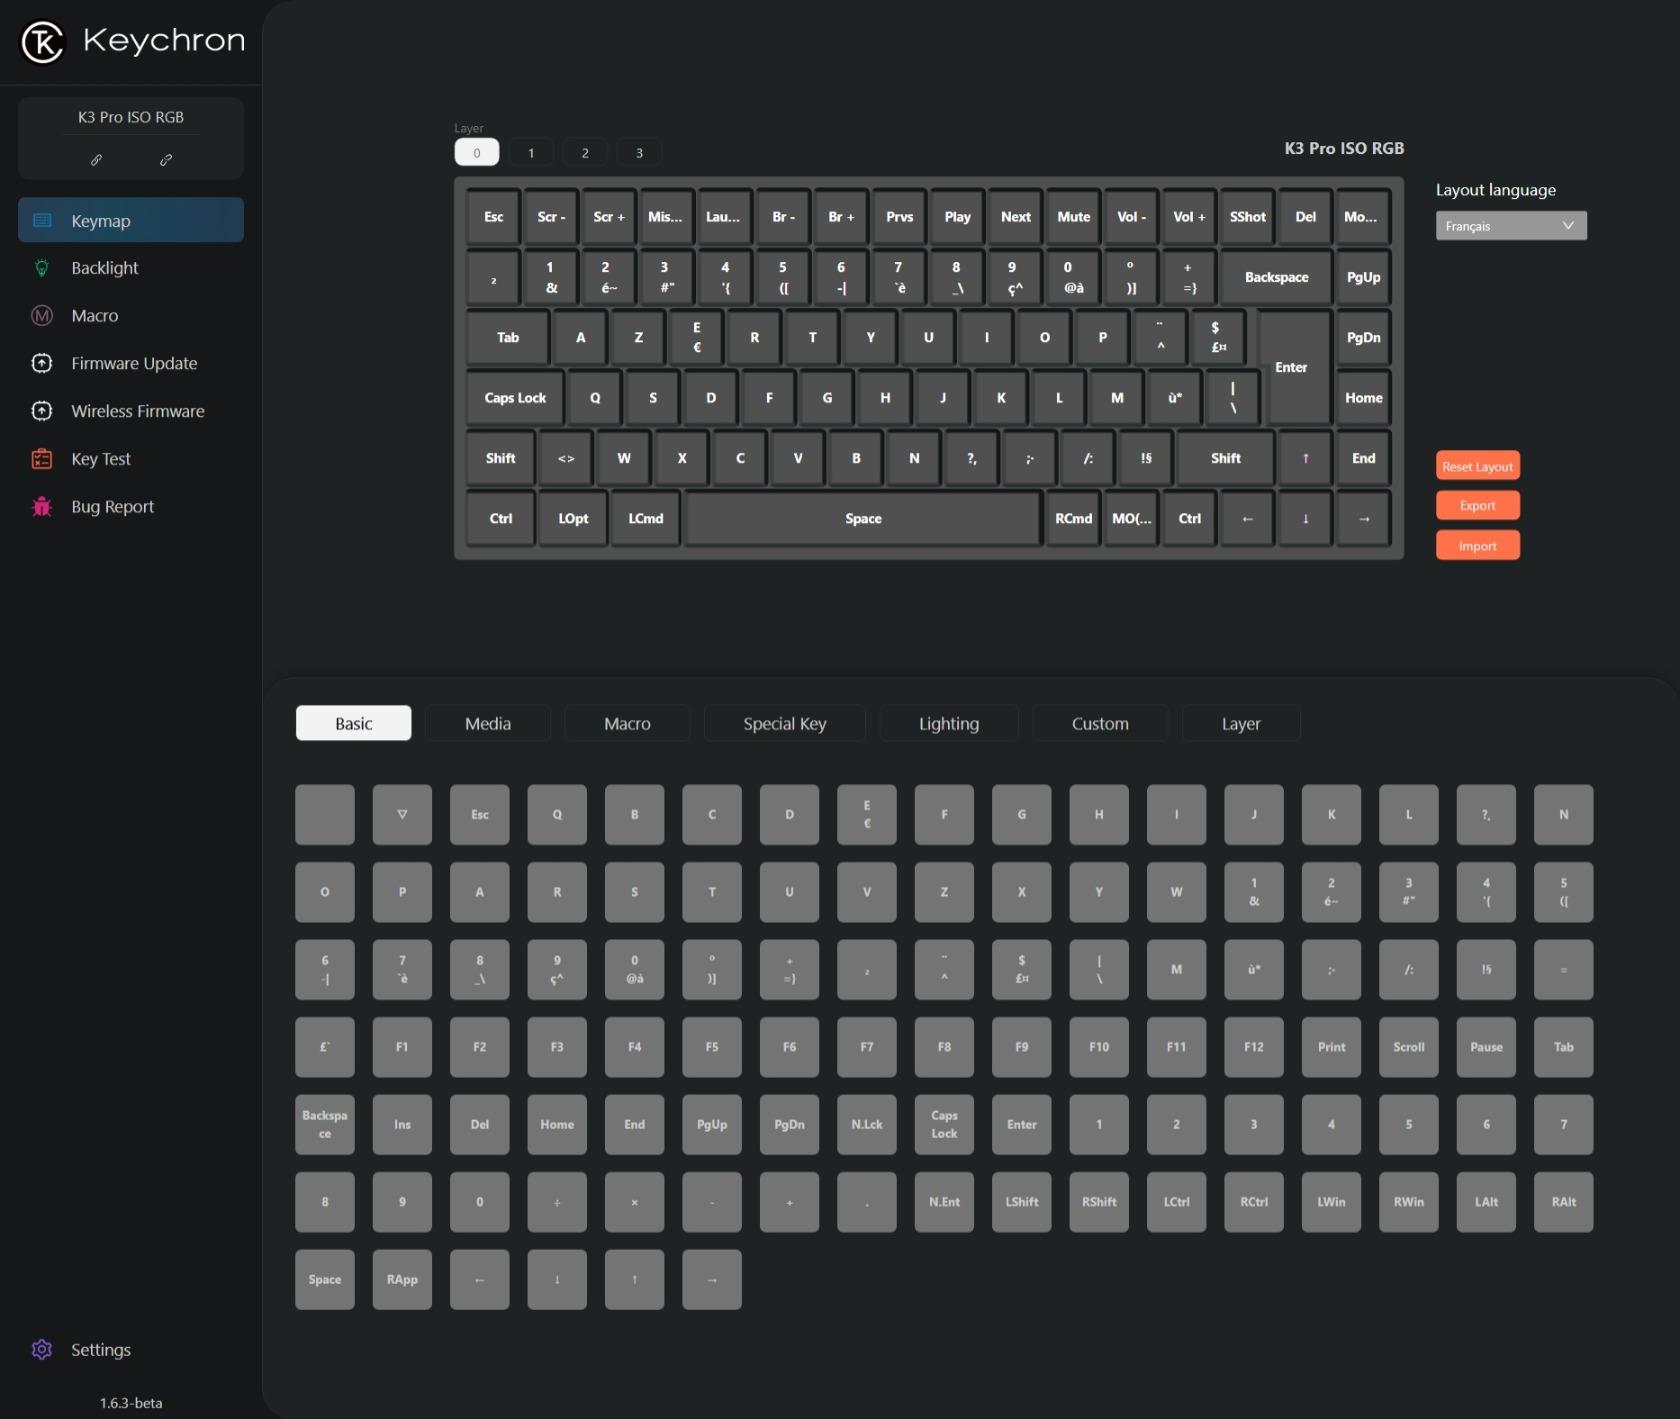The image size is (1680, 1419).
Task: Open Key Test via its icon
Action: (x=42, y=459)
